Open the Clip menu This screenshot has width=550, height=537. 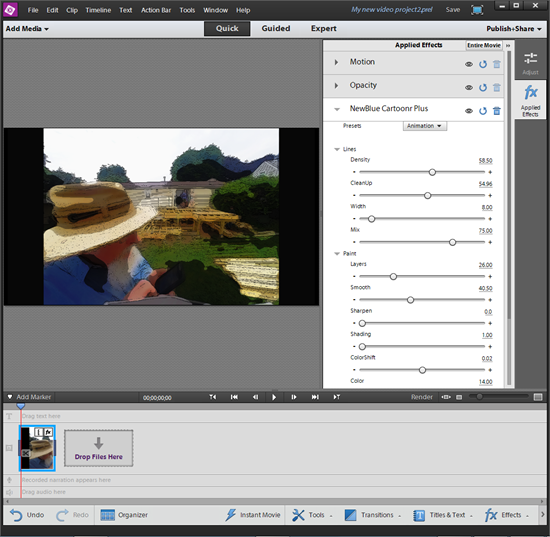[72, 10]
